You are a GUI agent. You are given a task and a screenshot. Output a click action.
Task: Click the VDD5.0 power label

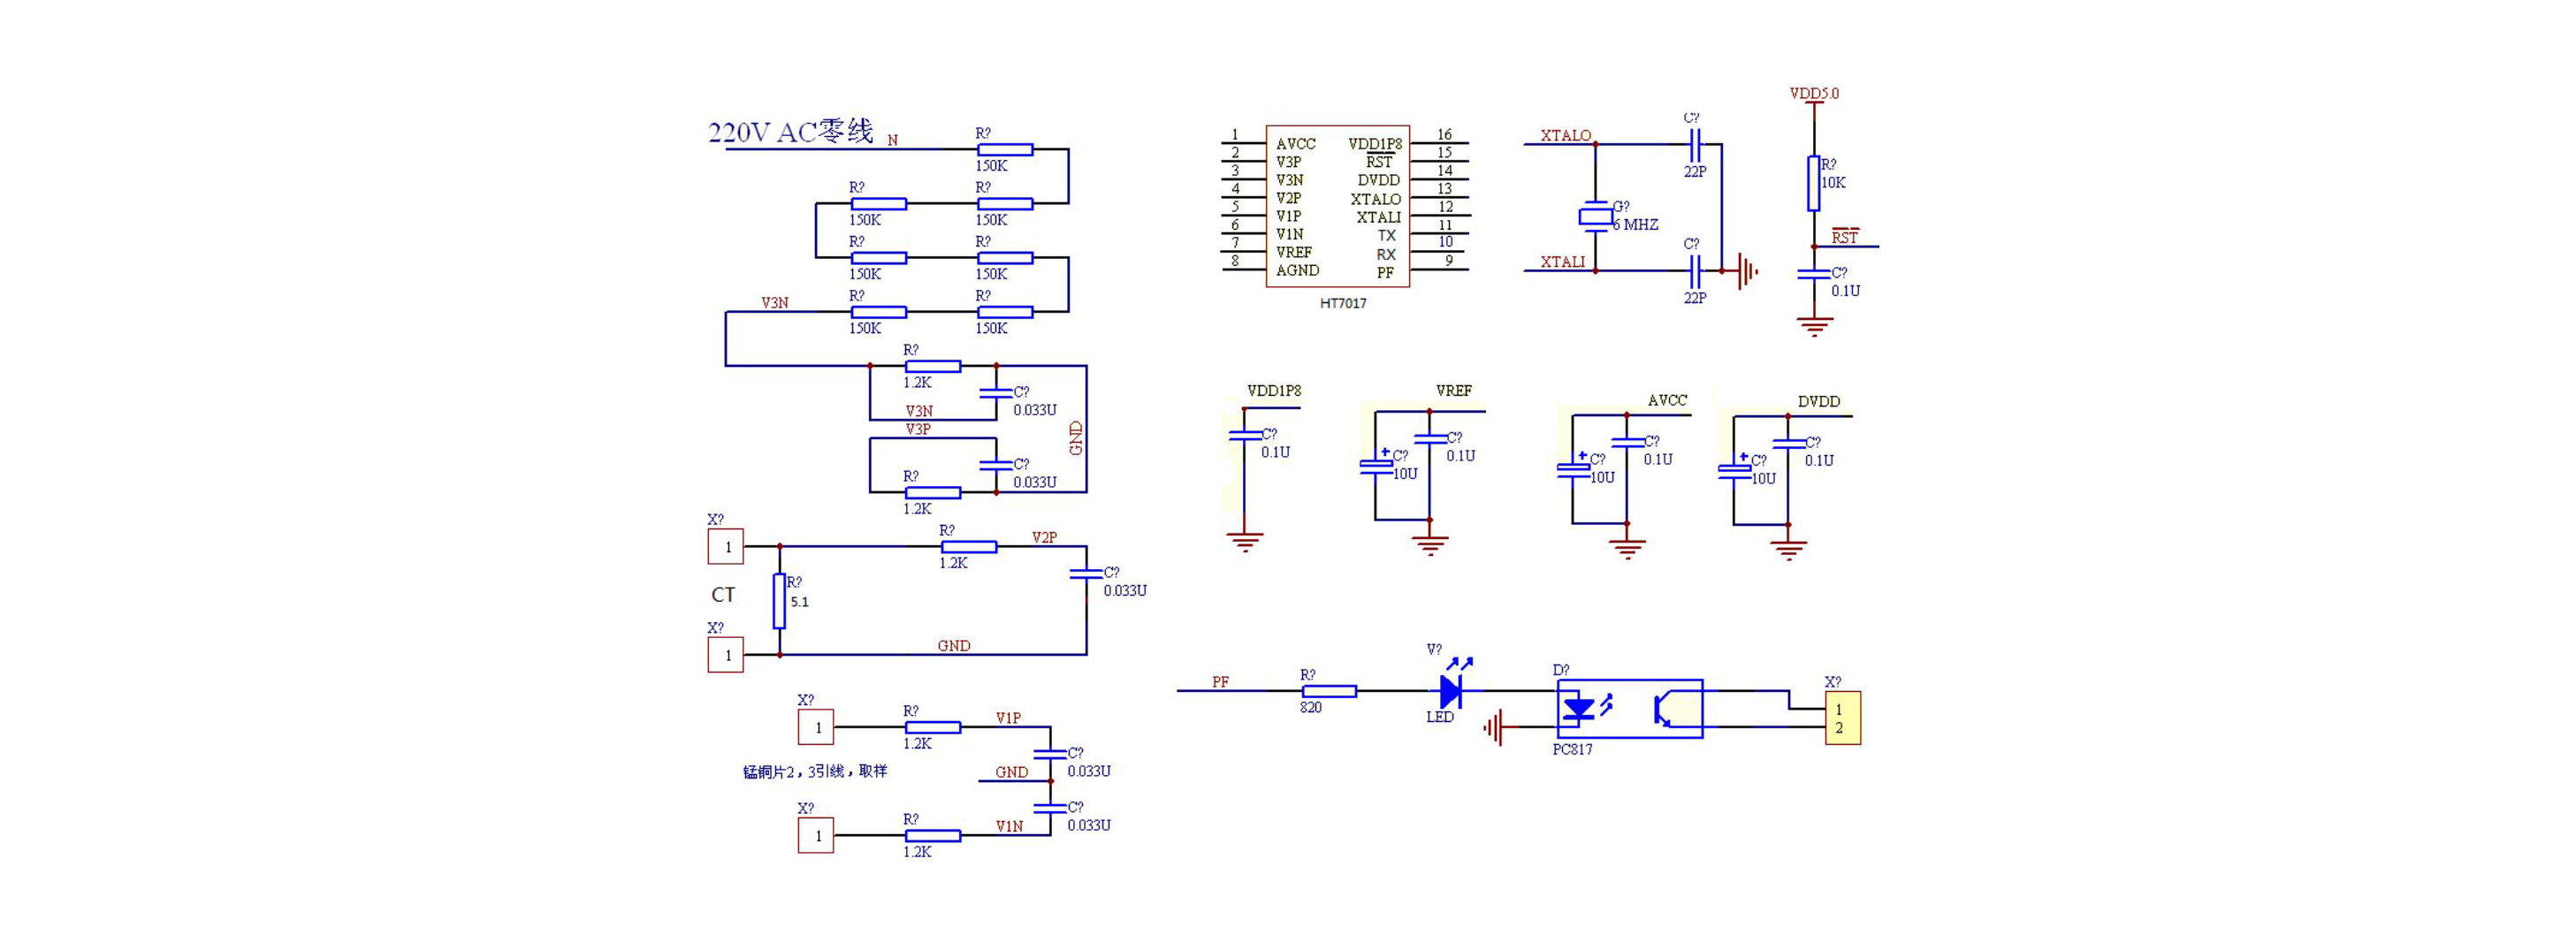click(1814, 94)
